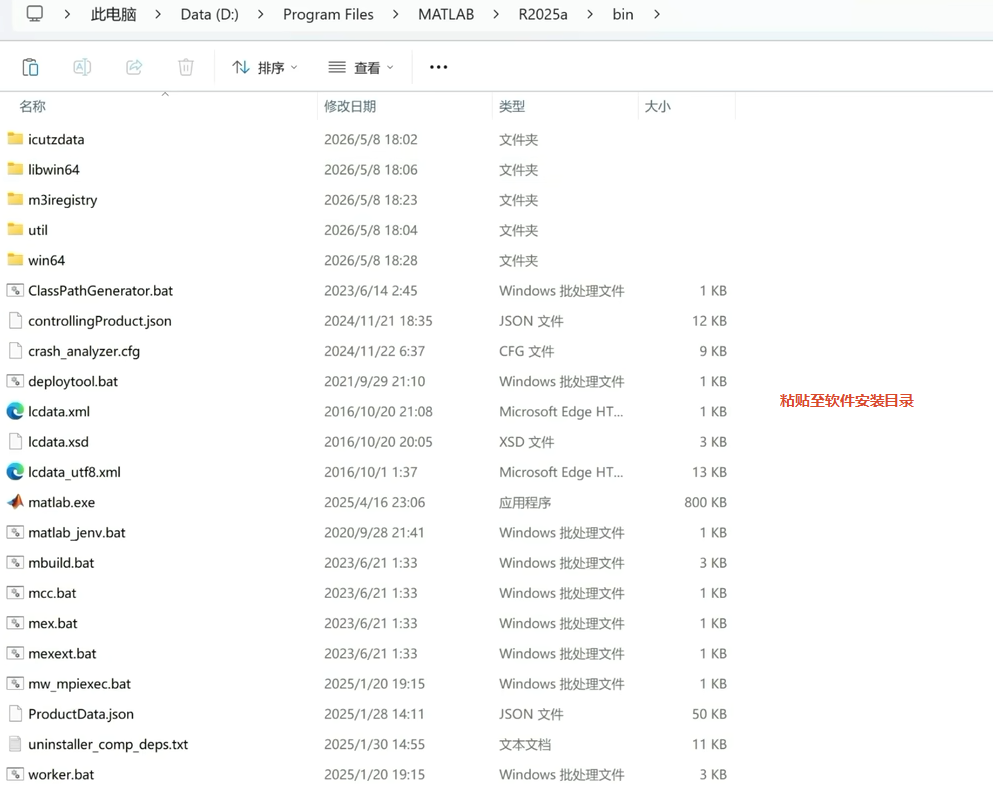This screenshot has width=993, height=808.
Task: Select the lcdata_utf8.xml file name
Action: pos(74,472)
